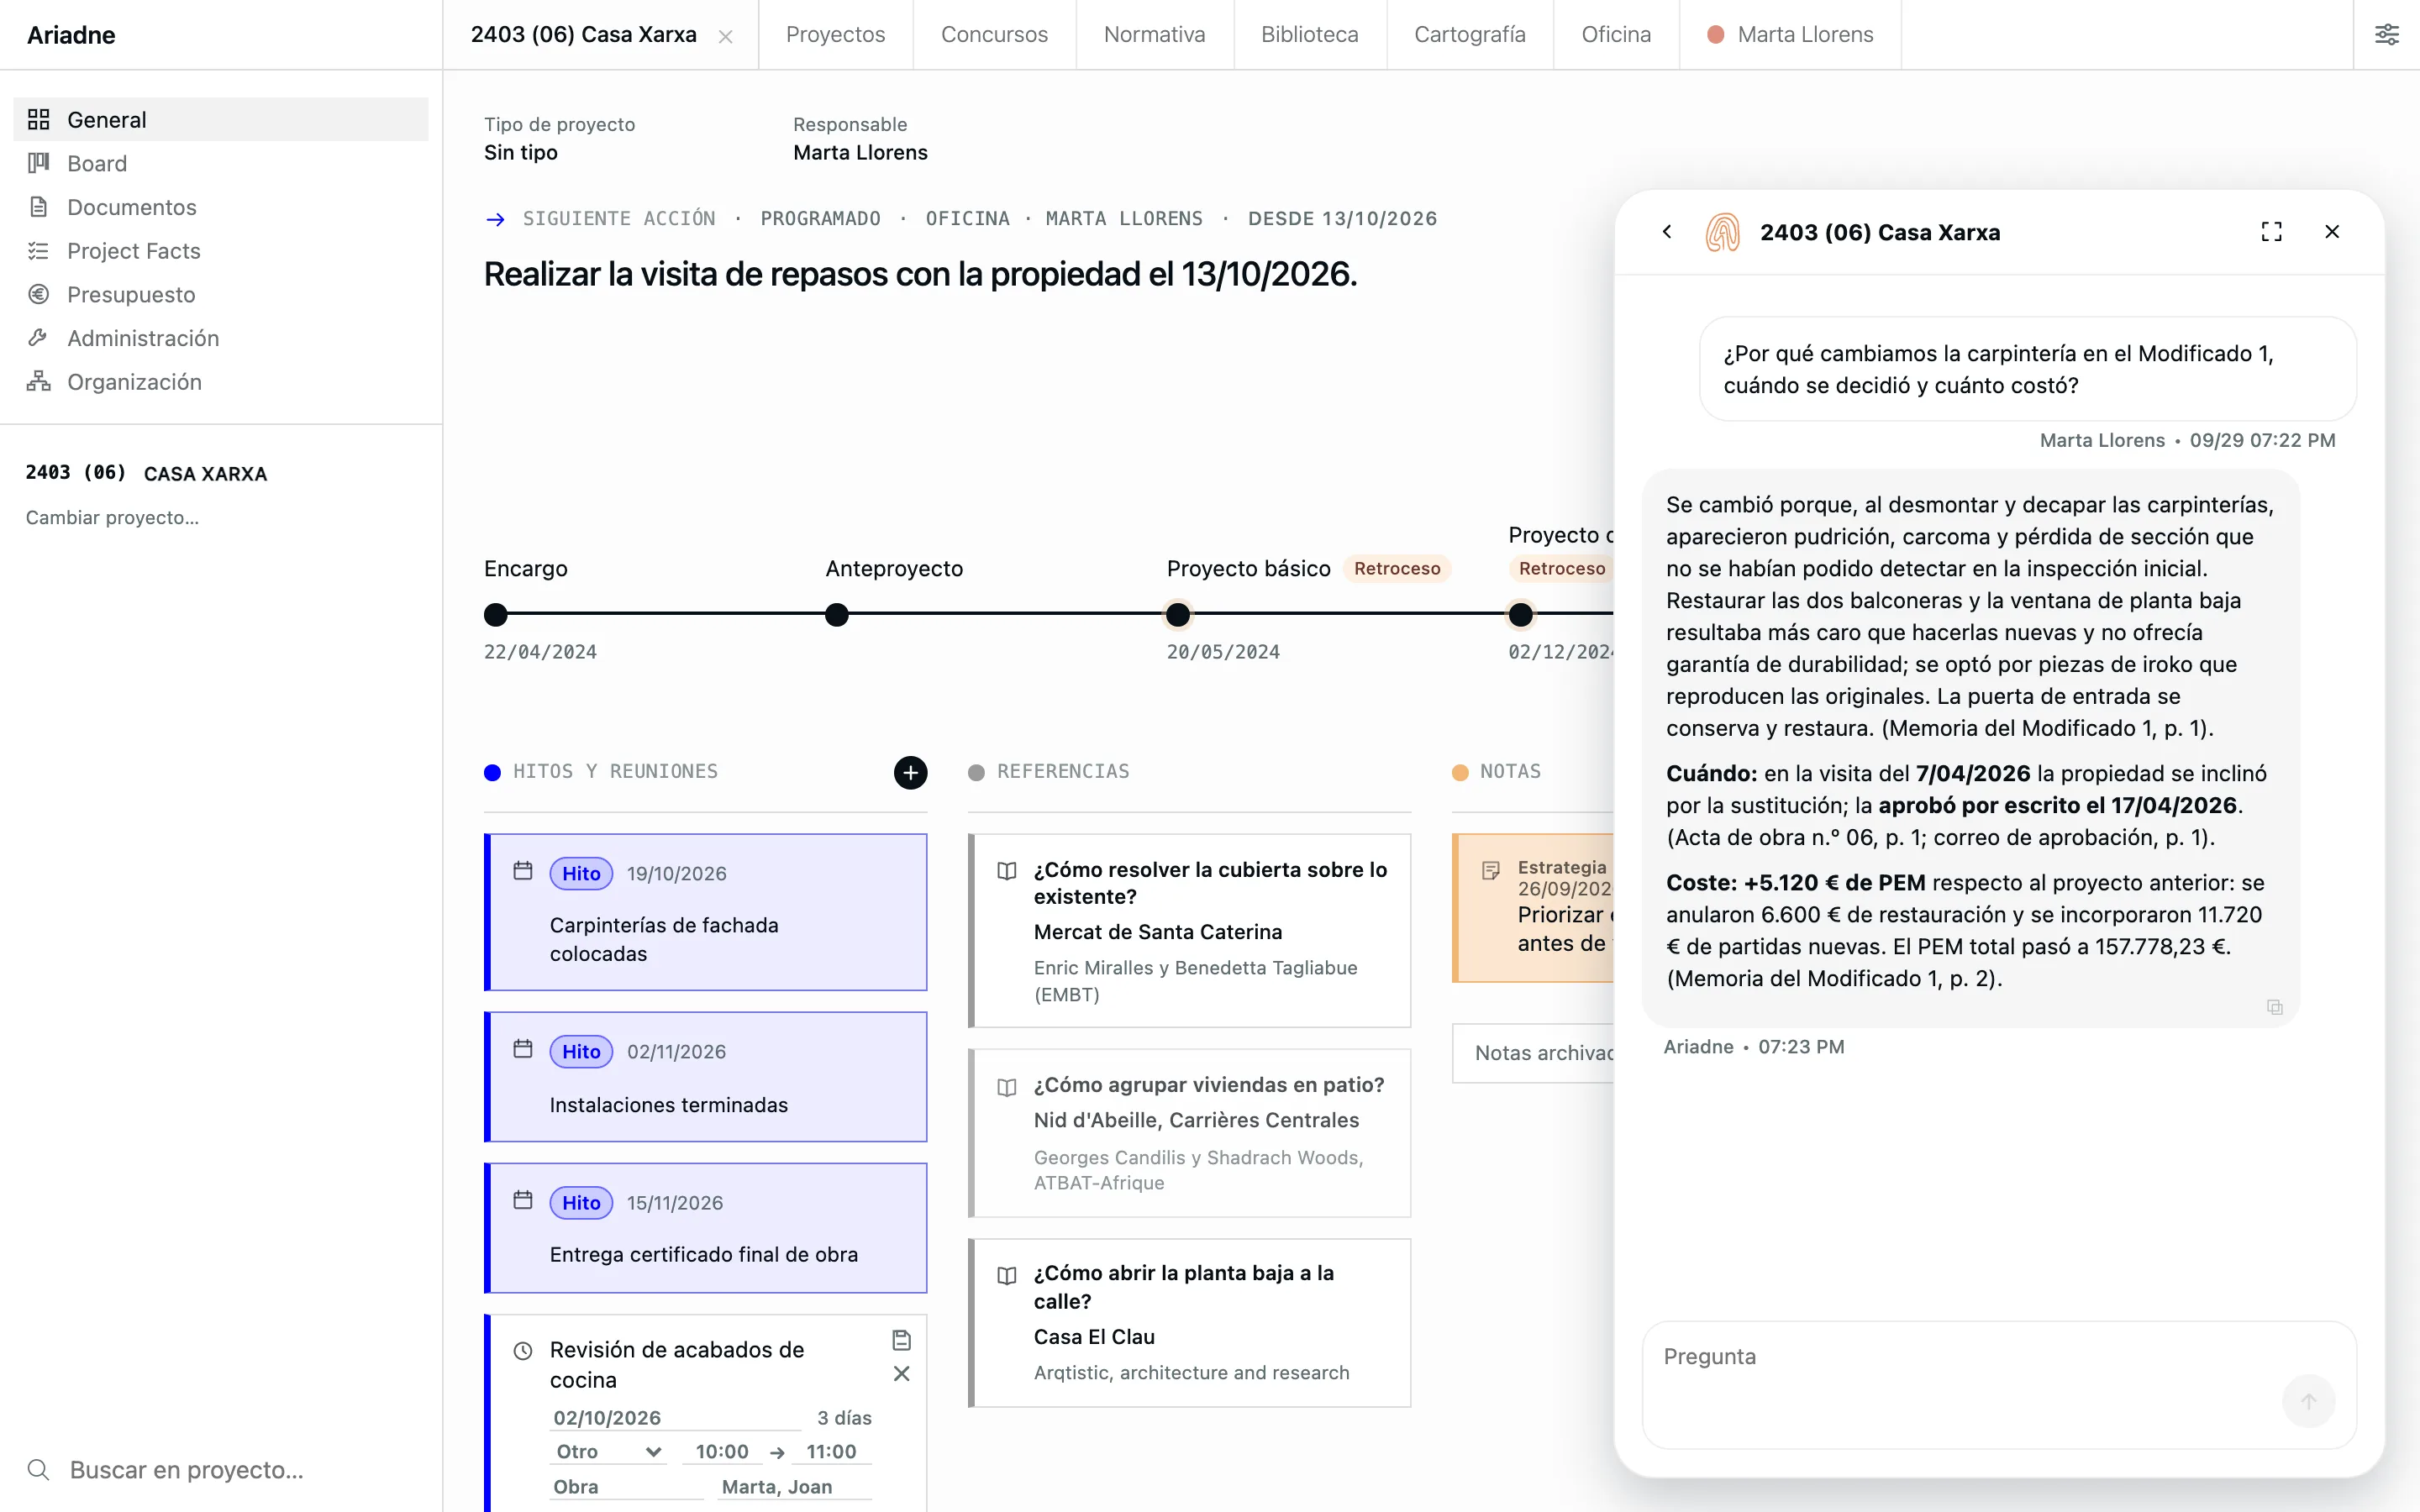2420x1512 pixels.
Task: Save the Revisión de acabados meeting
Action: coord(901,1340)
